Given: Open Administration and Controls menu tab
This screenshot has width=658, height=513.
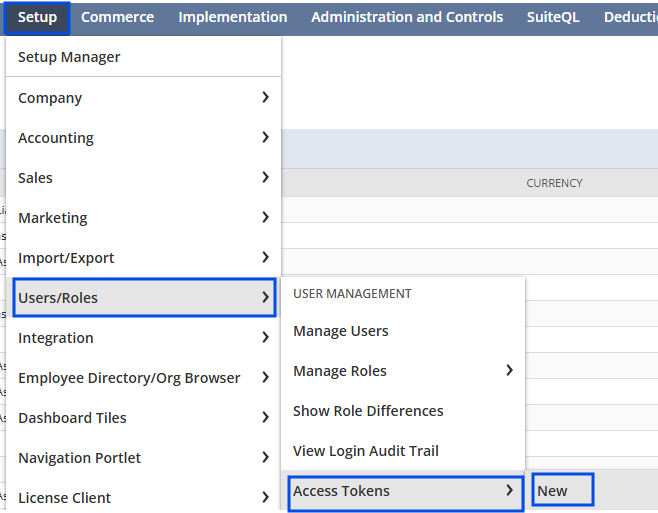Looking at the screenshot, I should pos(407,18).
